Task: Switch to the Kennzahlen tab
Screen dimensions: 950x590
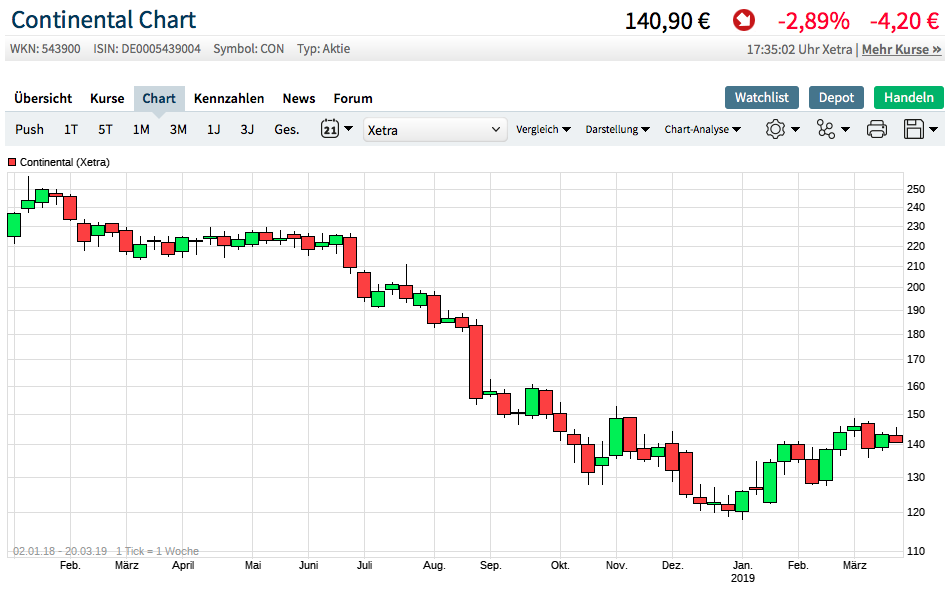Action: (229, 98)
